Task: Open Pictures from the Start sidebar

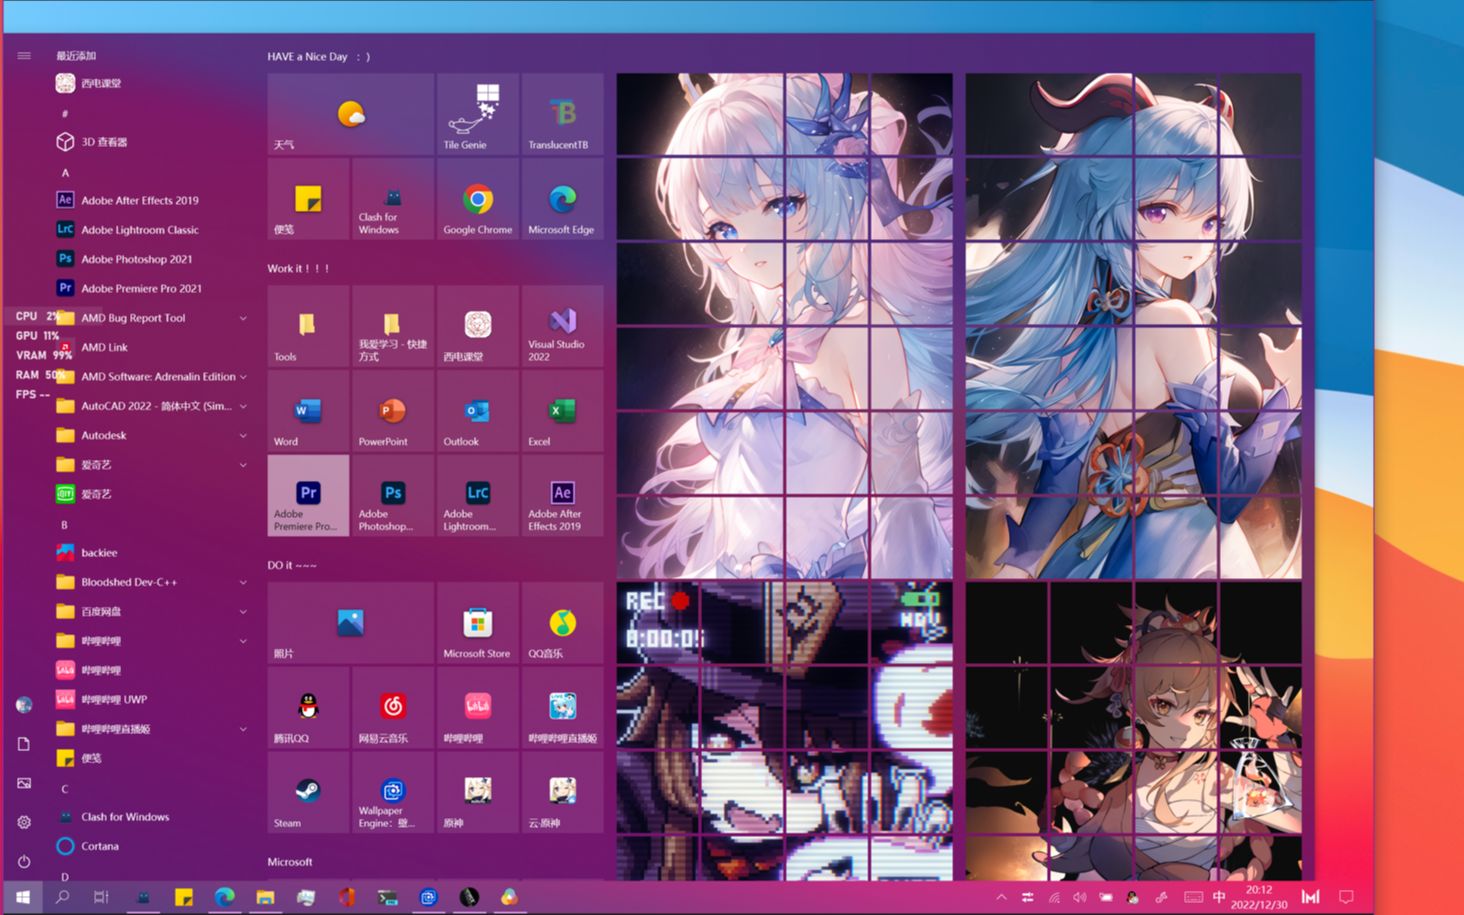Action: [24, 783]
